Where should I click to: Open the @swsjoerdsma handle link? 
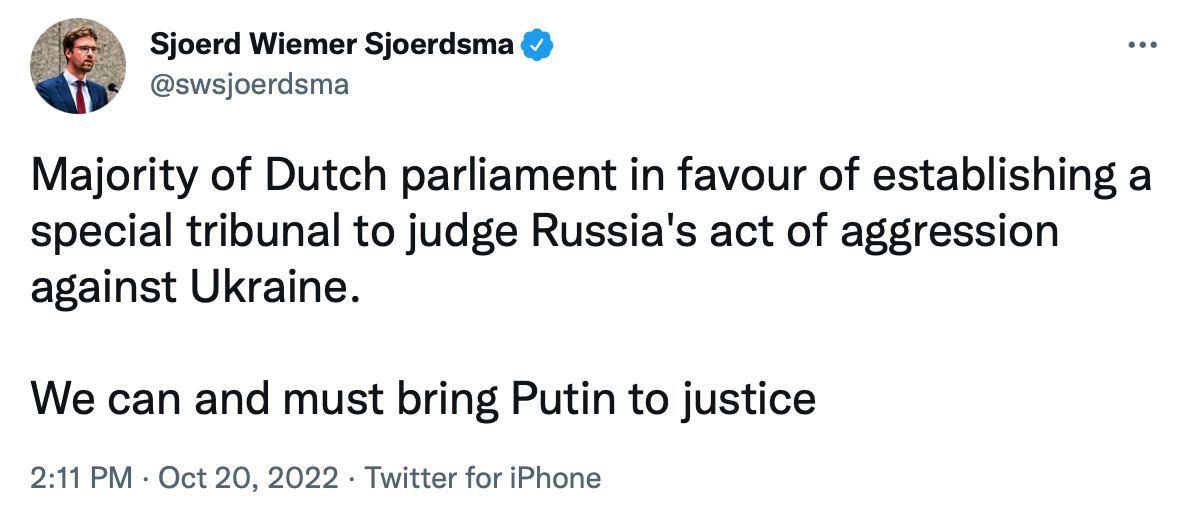coord(249,85)
